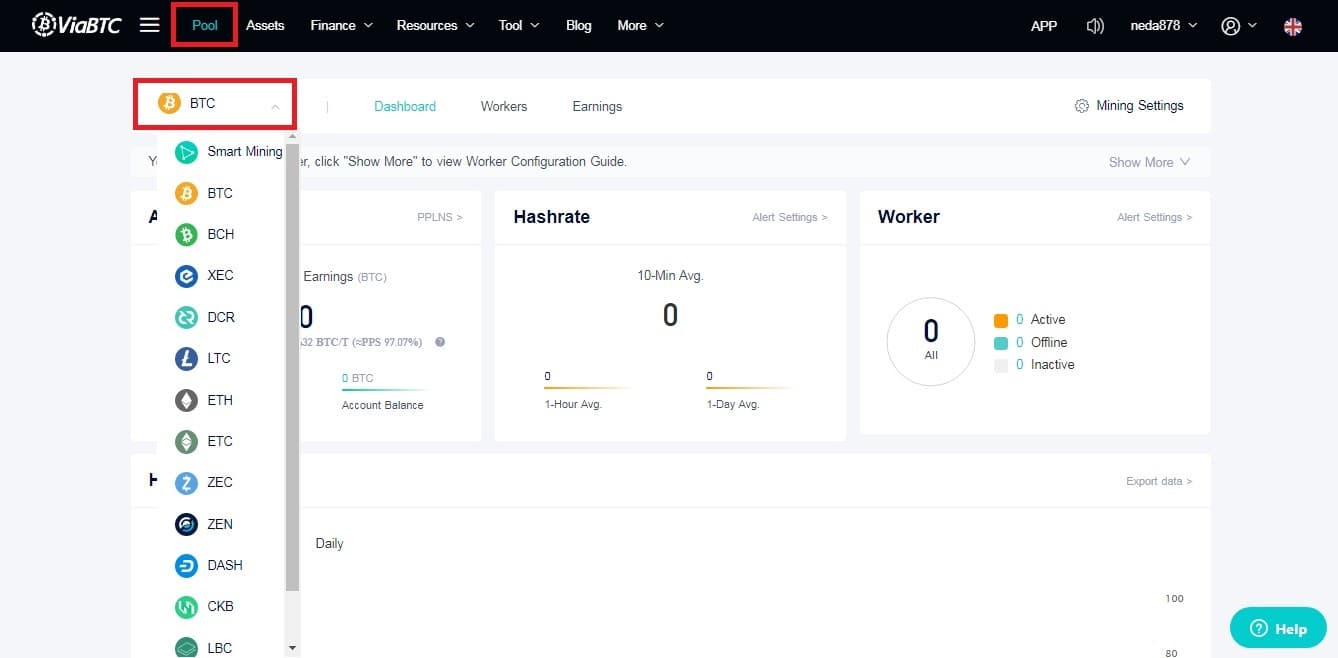
Task: Click the 10-Min Avg. hashrate label
Action: (x=670, y=275)
